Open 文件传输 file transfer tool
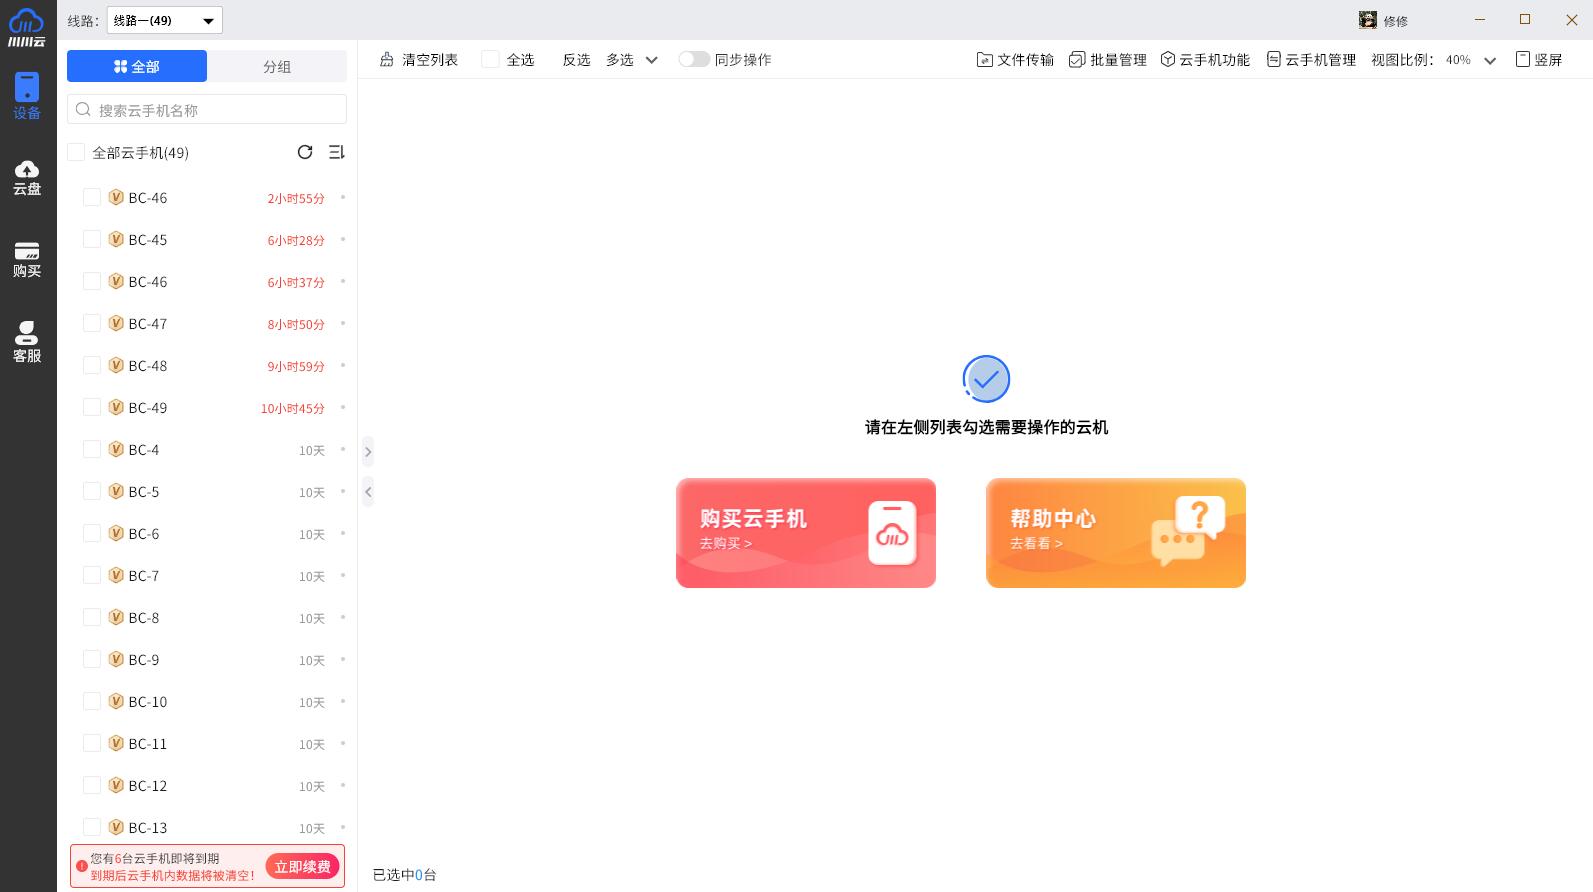The width and height of the screenshot is (1593, 892). [x=1015, y=60]
